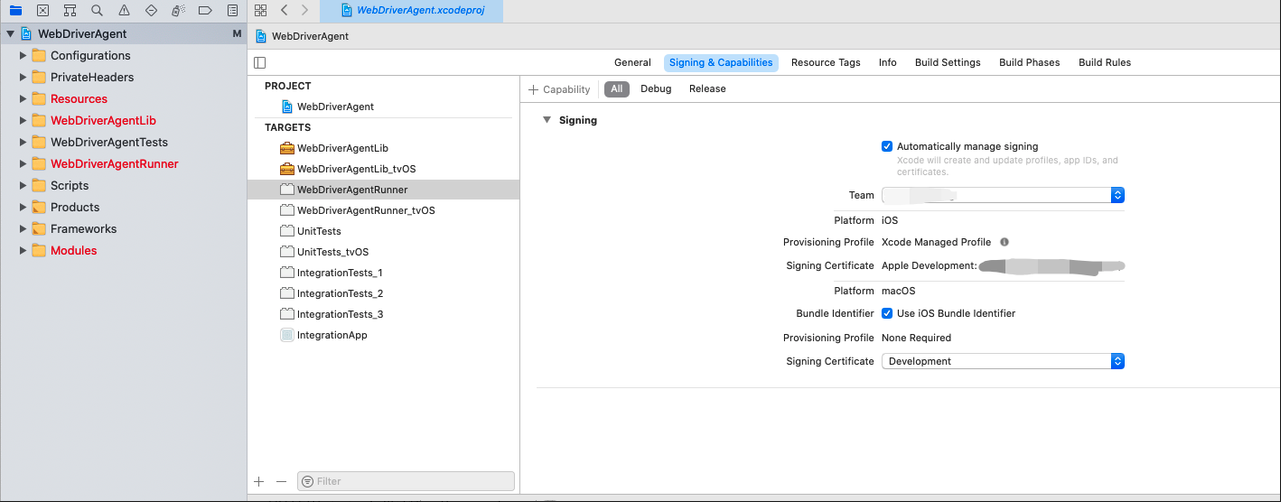Click the add Capability button
1281x502 pixels.
tap(559, 89)
